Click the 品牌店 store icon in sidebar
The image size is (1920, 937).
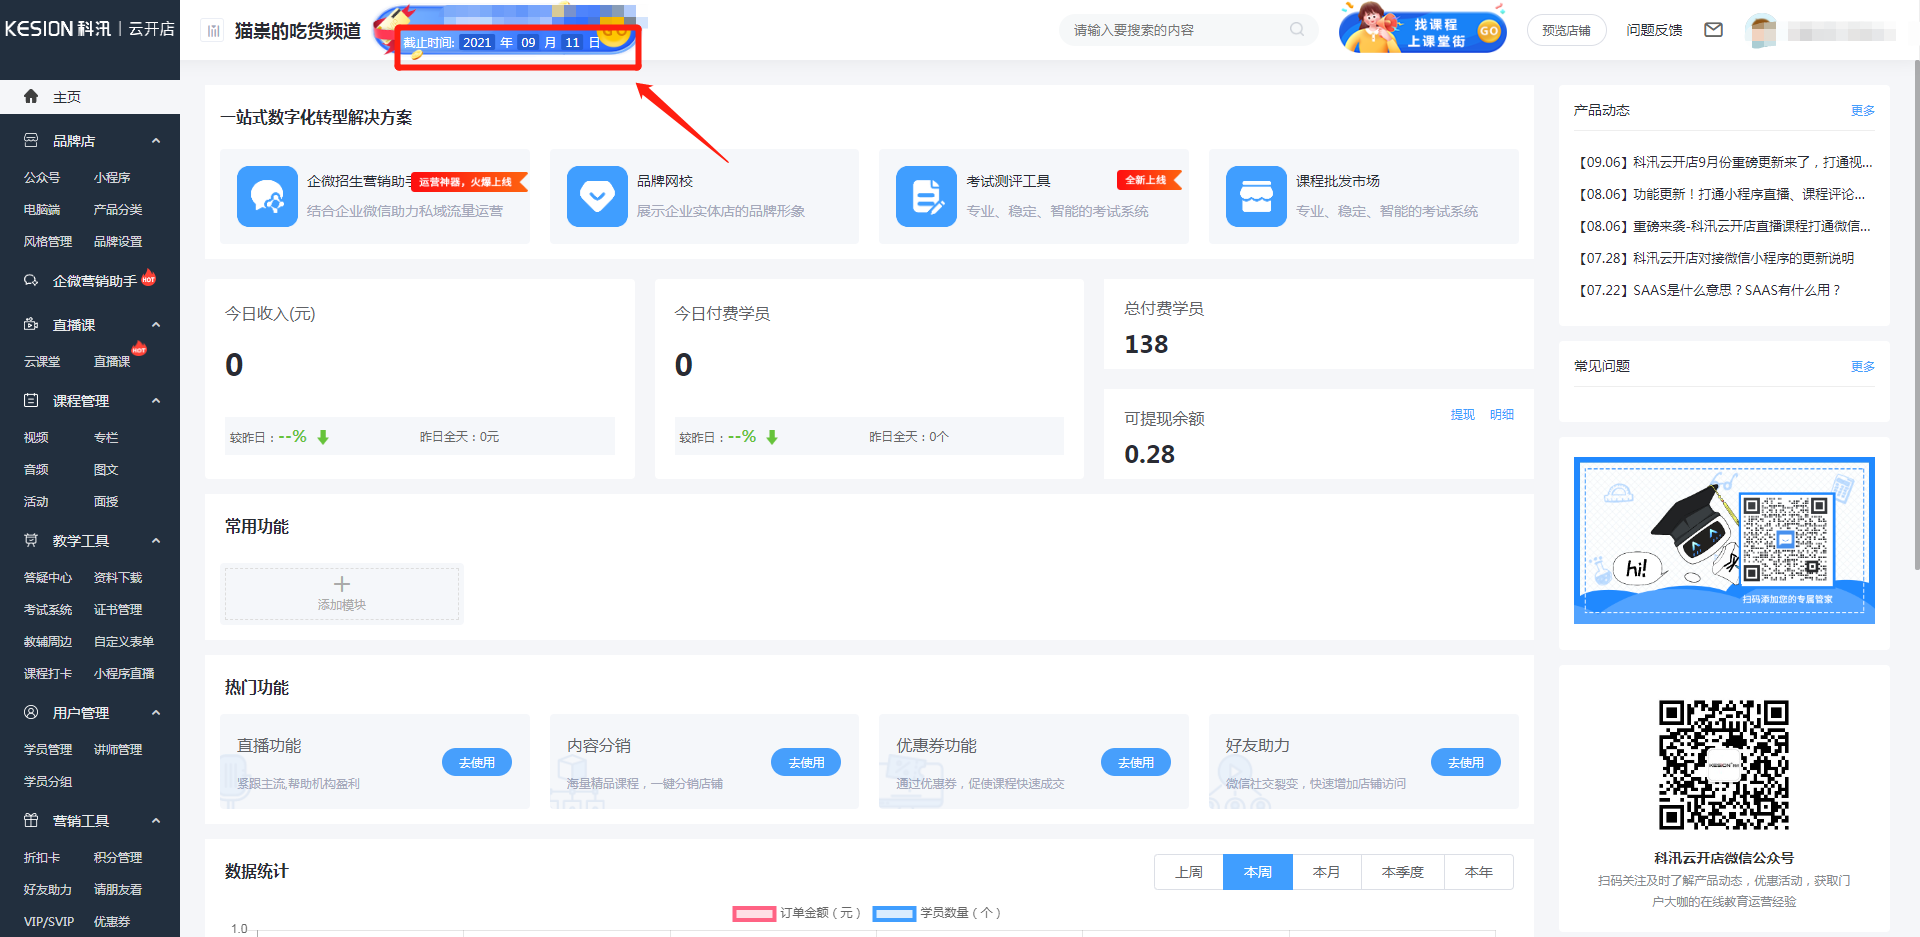coord(31,141)
